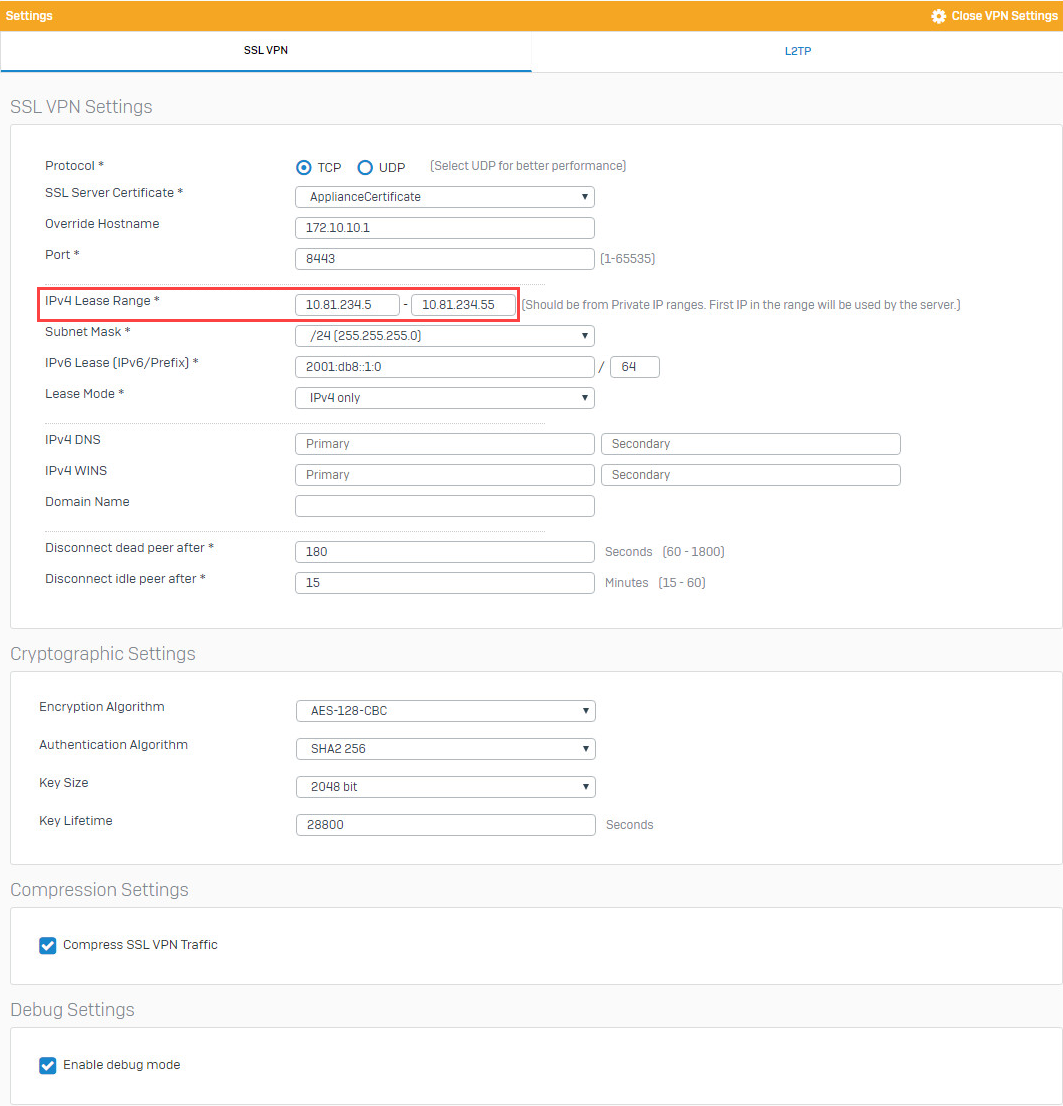Click the Key Lifetime input field
The image size is (1063, 1106).
pos(446,825)
